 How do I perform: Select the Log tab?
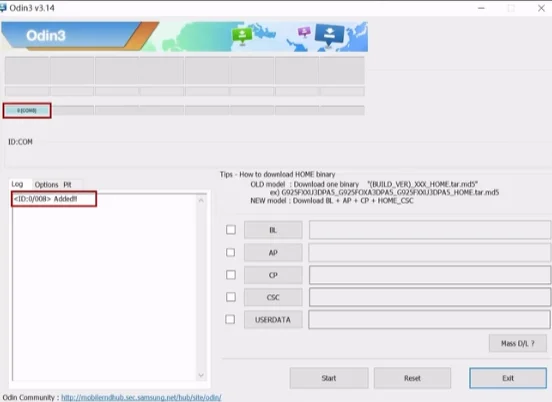coord(17,184)
